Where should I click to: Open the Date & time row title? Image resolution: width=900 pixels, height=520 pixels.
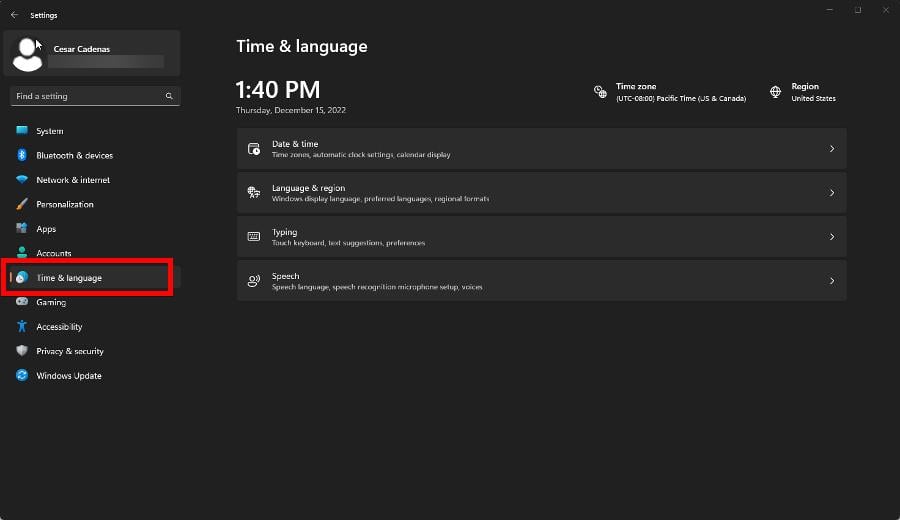click(295, 143)
